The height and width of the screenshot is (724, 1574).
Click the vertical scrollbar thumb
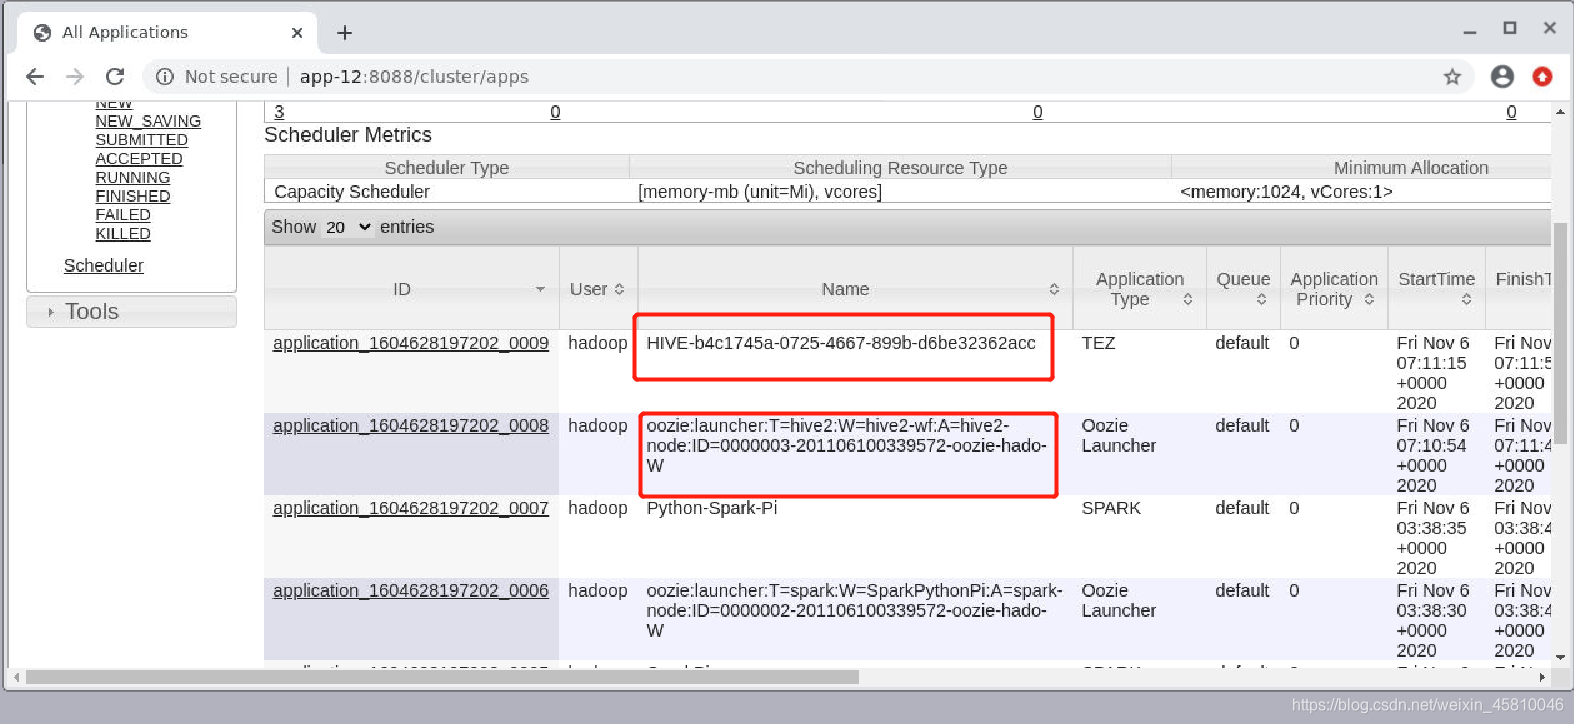pos(1560,333)
